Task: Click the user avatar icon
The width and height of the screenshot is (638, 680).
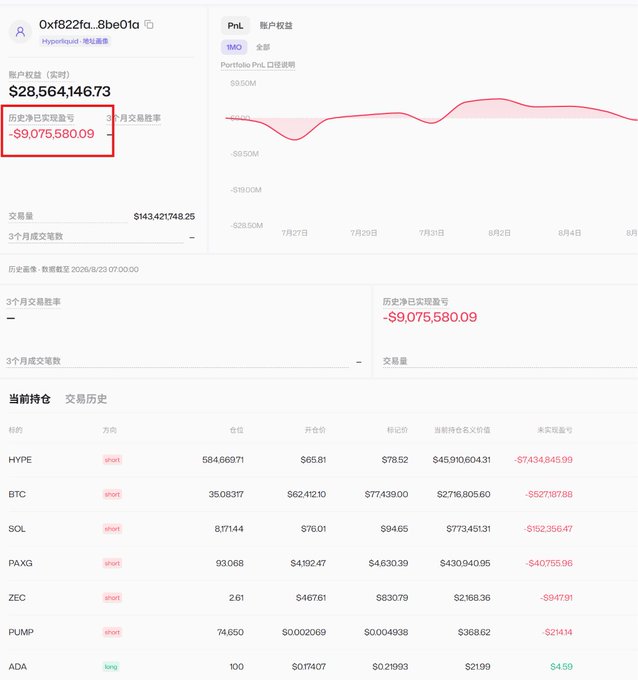Action: click(x=20, y=32)
